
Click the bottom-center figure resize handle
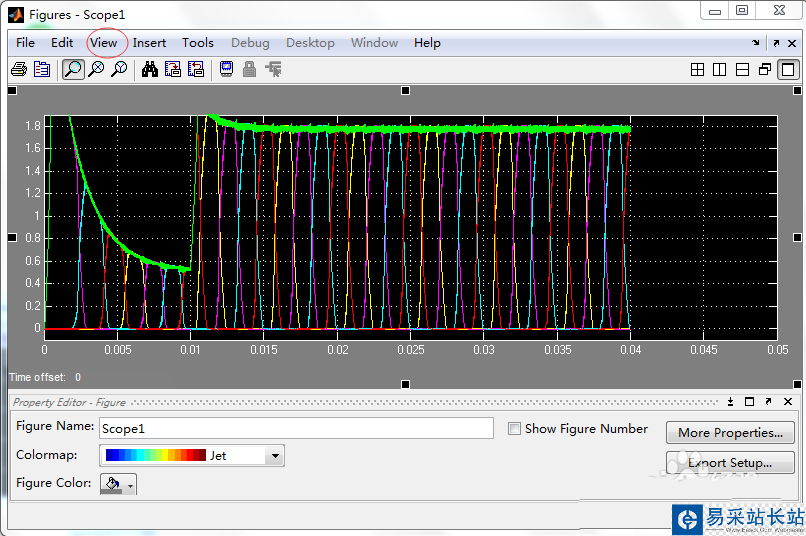click(405, 384)
